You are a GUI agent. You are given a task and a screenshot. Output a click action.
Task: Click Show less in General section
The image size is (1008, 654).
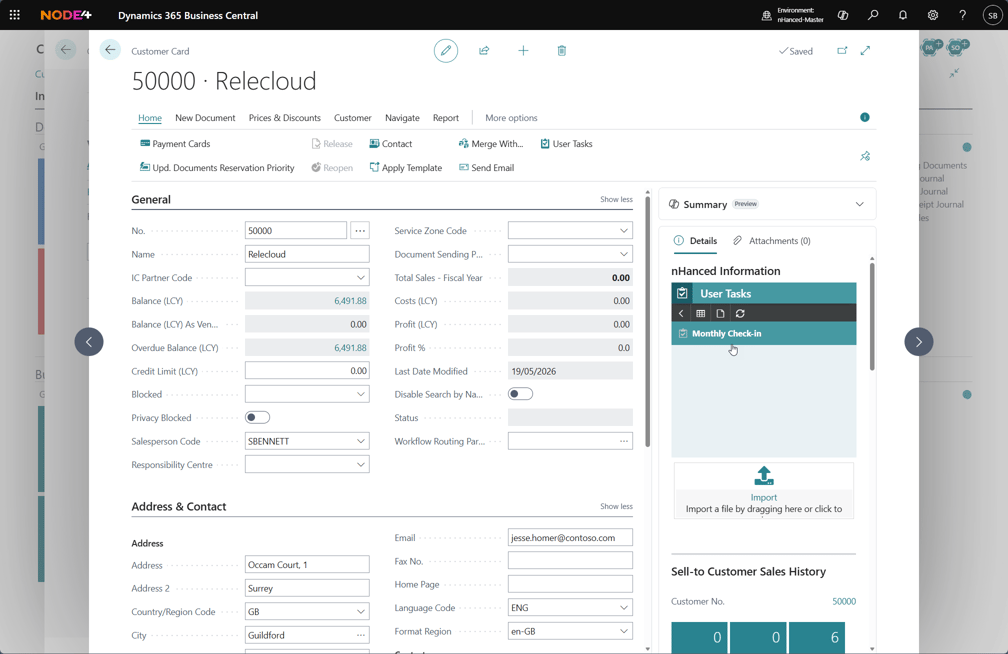(616, 199)
